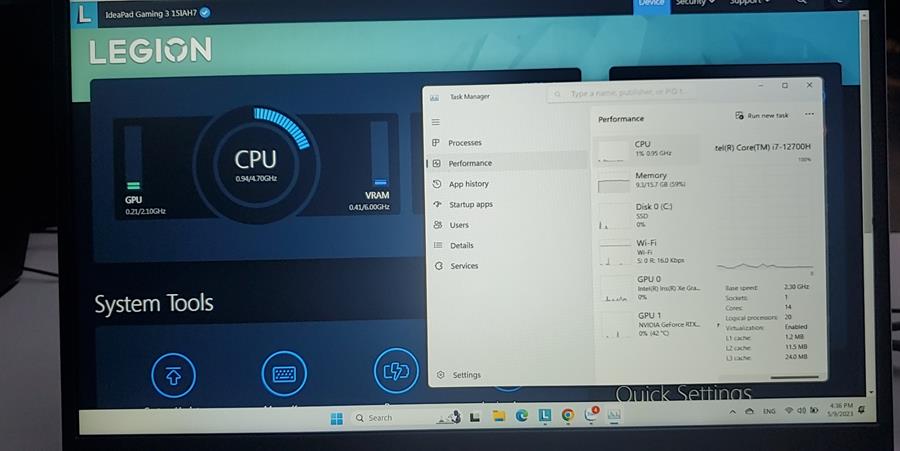Click 0.41/6.00GHz VRAM value text
The image size is (900, 451).
point(369,207)
